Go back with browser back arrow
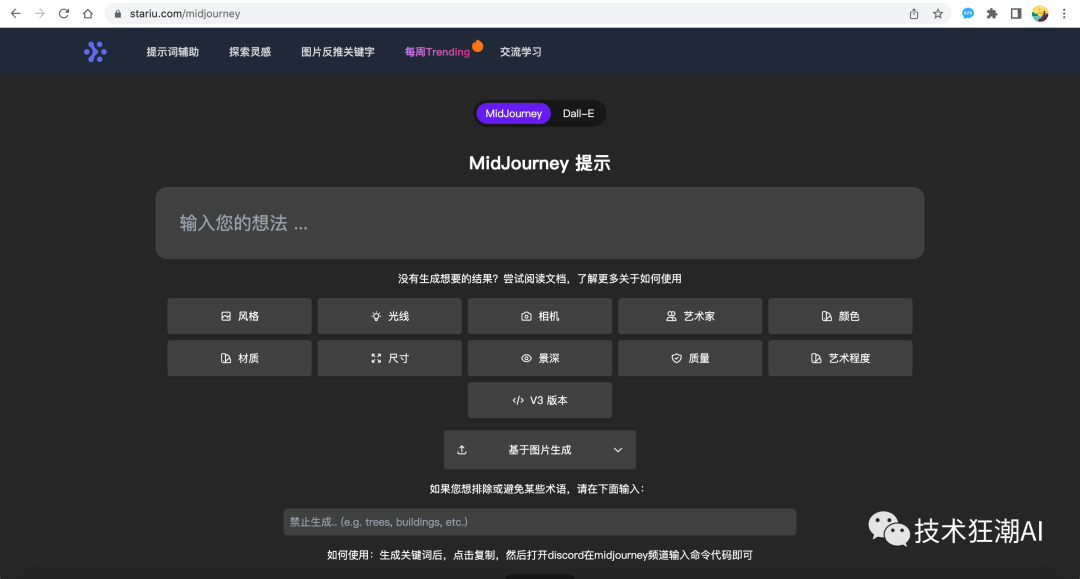Screen dimensions: 1080x579 tap(15, 14)
